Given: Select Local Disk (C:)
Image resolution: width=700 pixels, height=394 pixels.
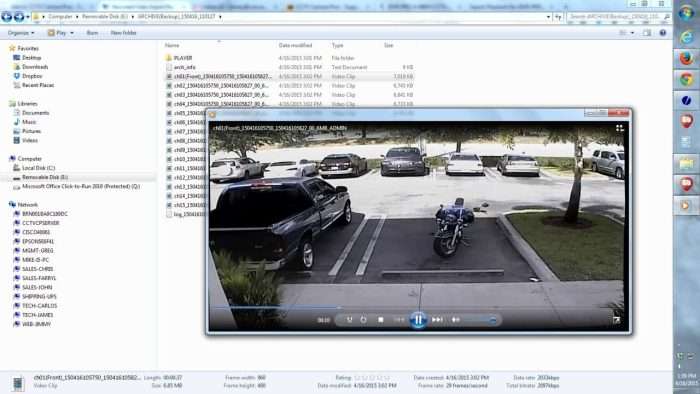Looking at the screenshot, I should [38, 168].
